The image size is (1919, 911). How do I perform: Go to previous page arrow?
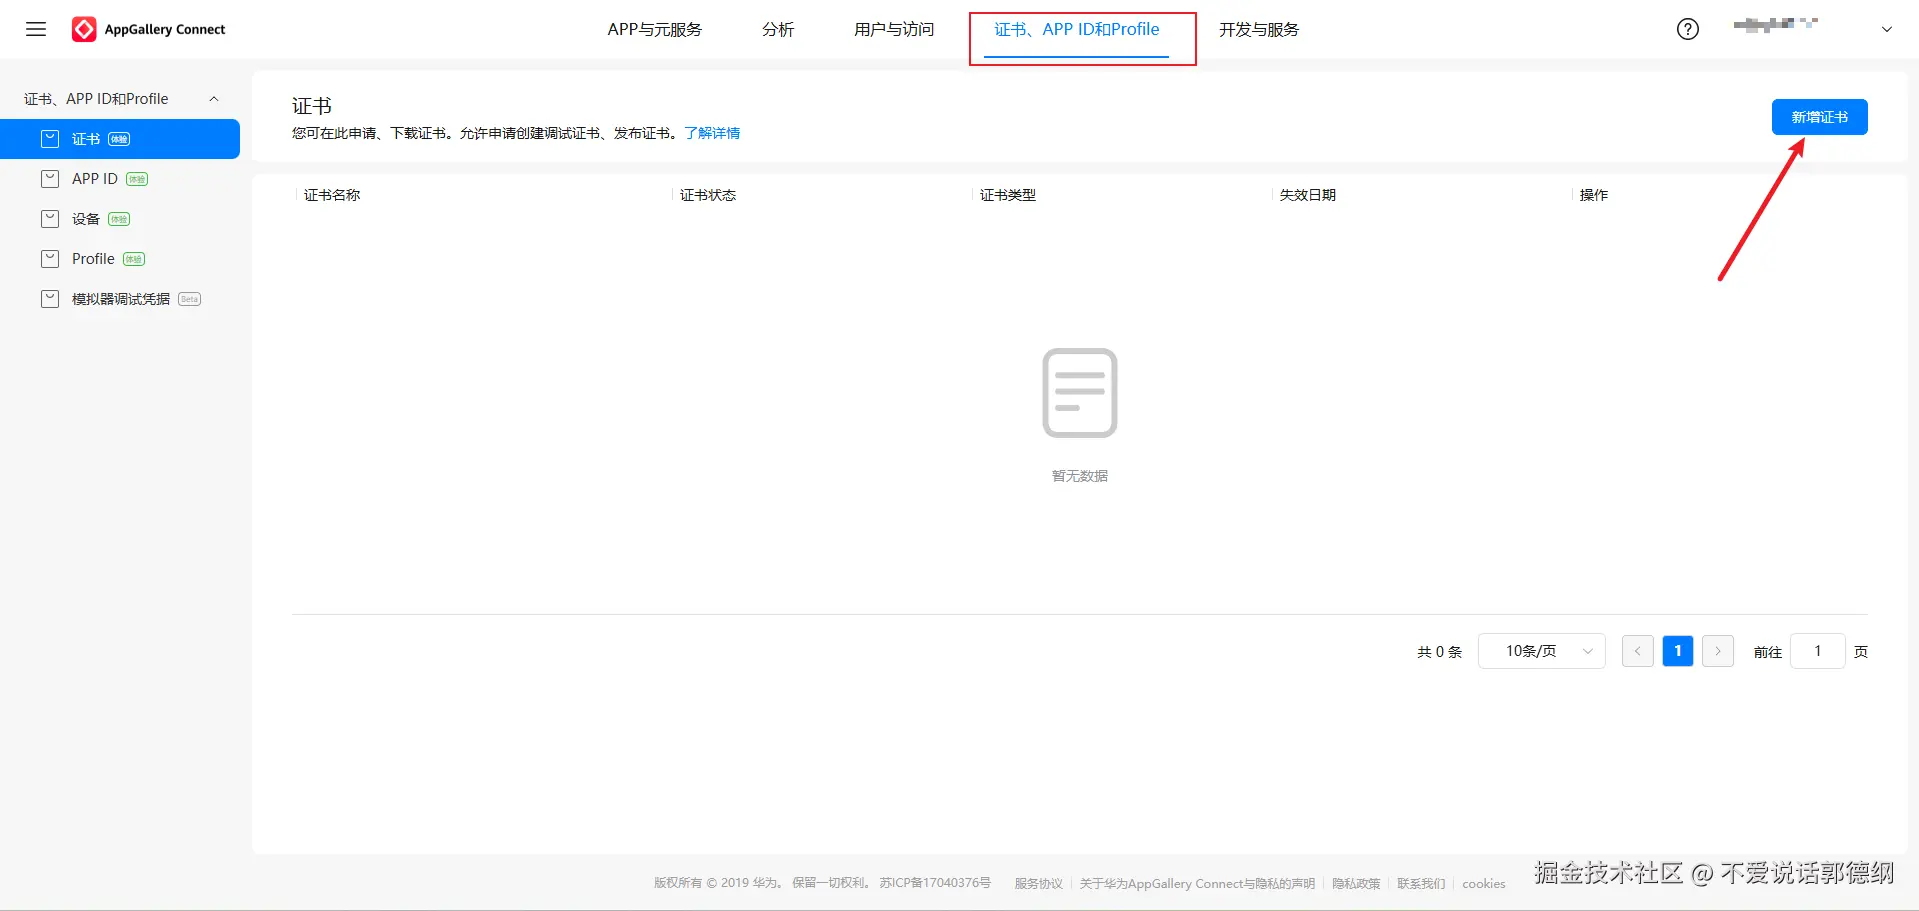(1637, 651)
